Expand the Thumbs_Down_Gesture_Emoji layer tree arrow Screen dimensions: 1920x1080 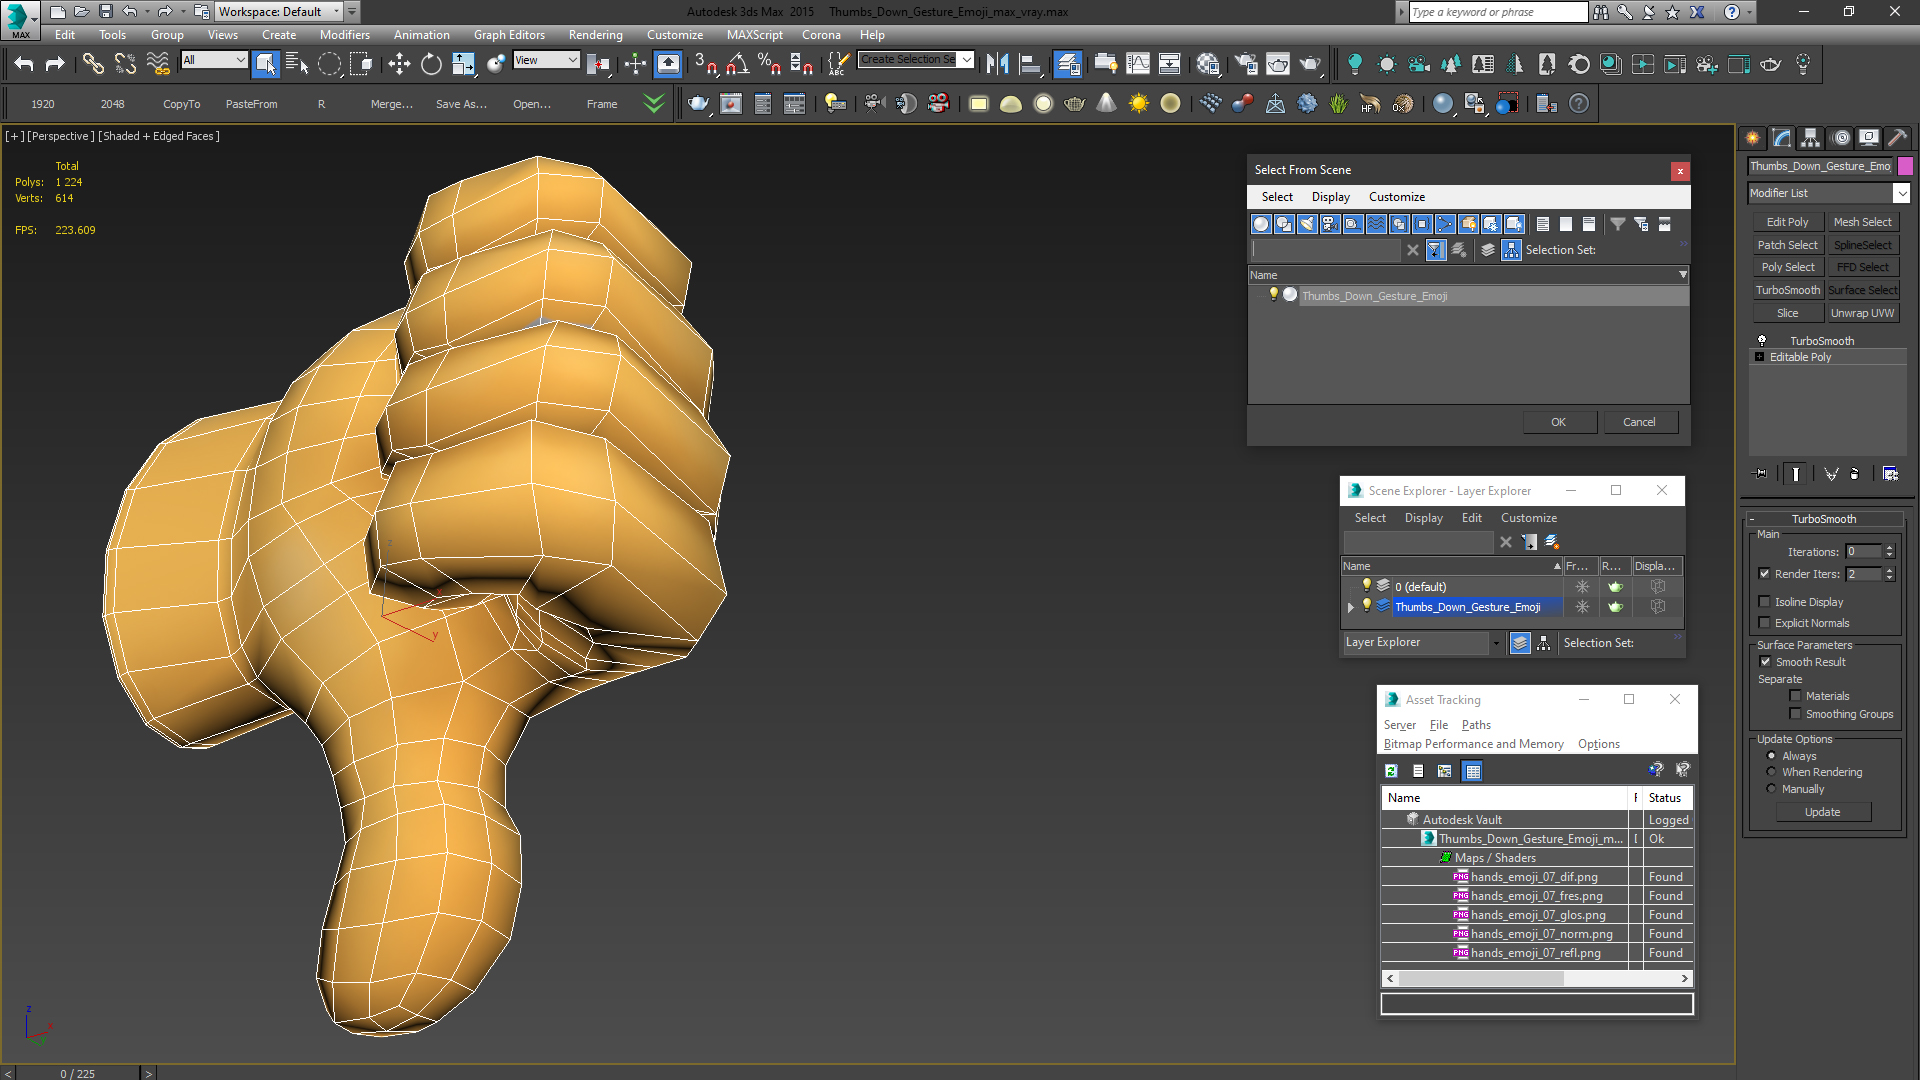(x=1351, y=607)
